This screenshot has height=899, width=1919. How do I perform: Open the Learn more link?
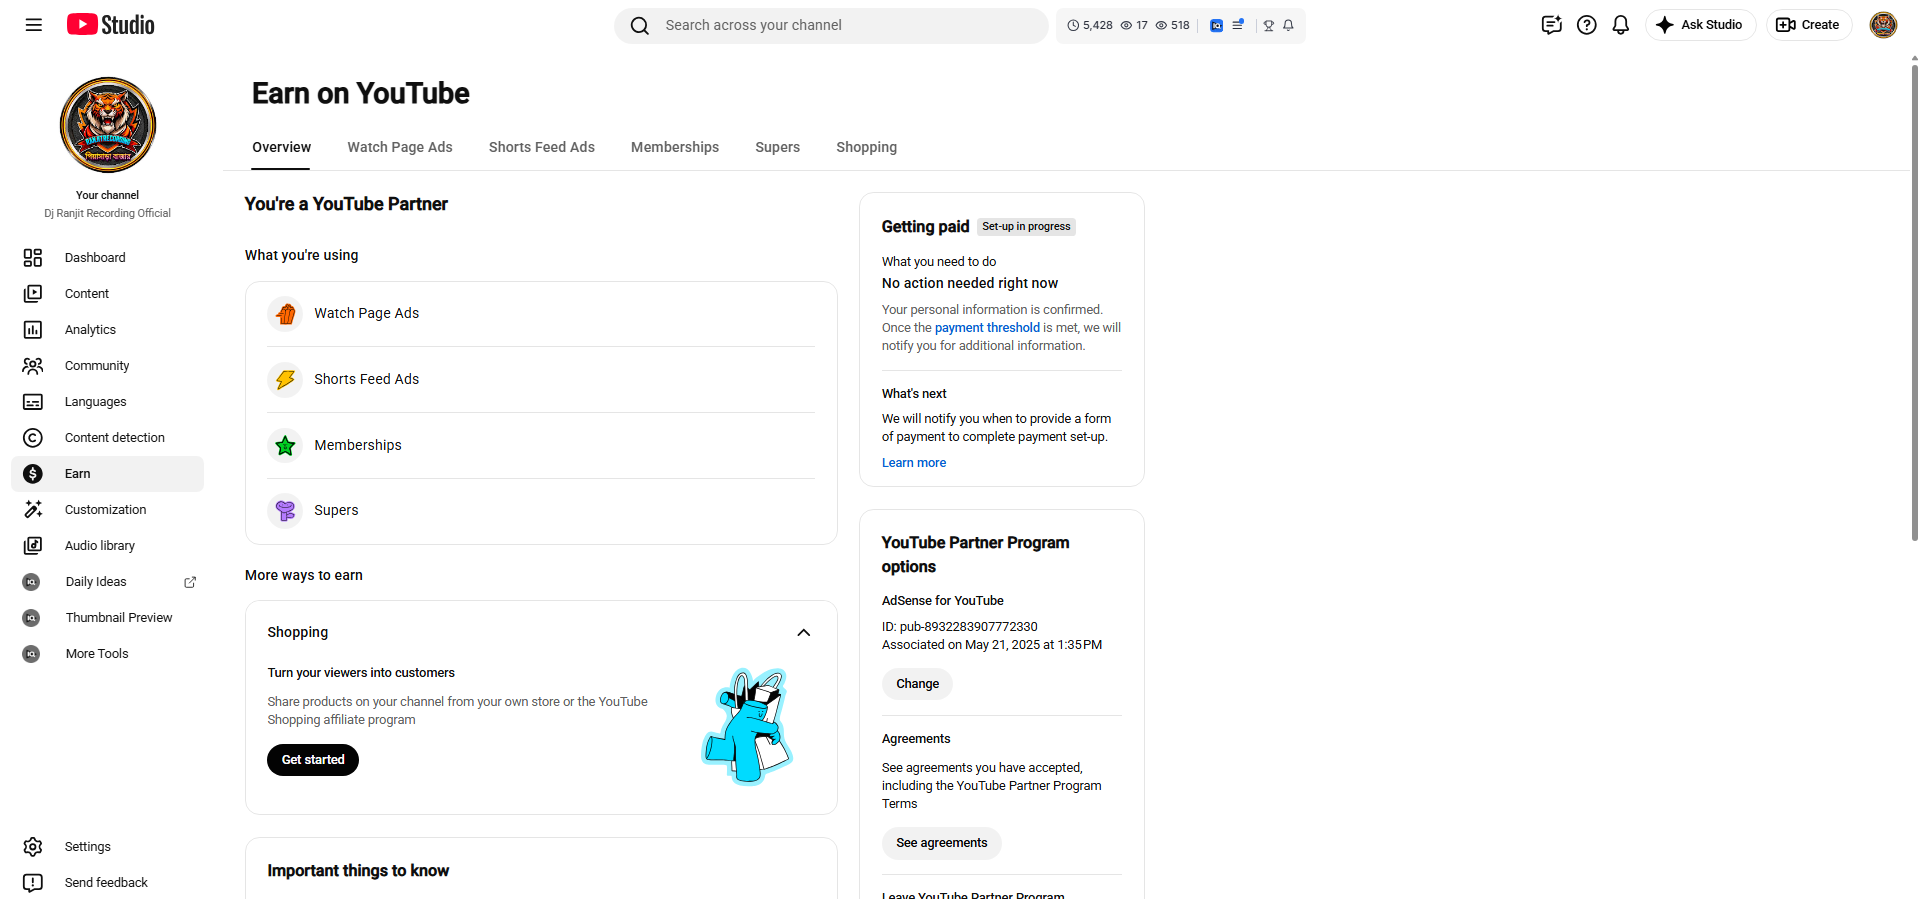(x=914, y=463)
